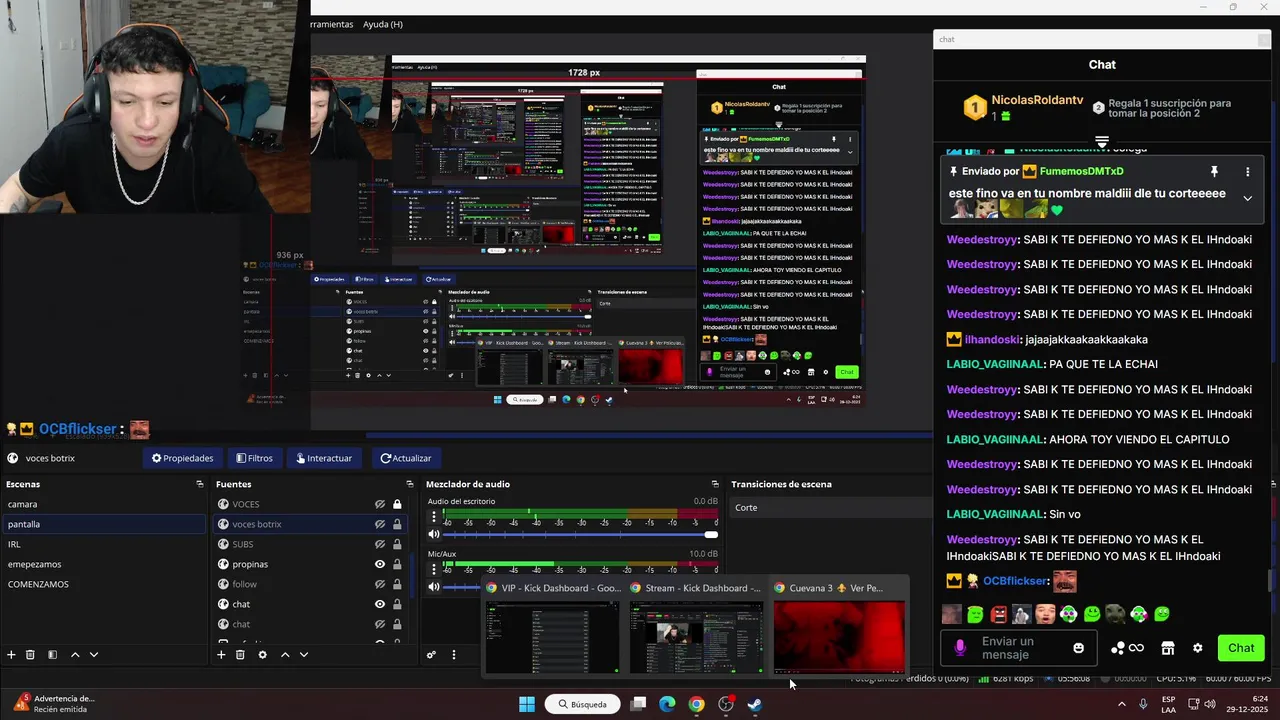Select the emepezamos scene
Screen dimensions: 1280x720
(104, 564)
